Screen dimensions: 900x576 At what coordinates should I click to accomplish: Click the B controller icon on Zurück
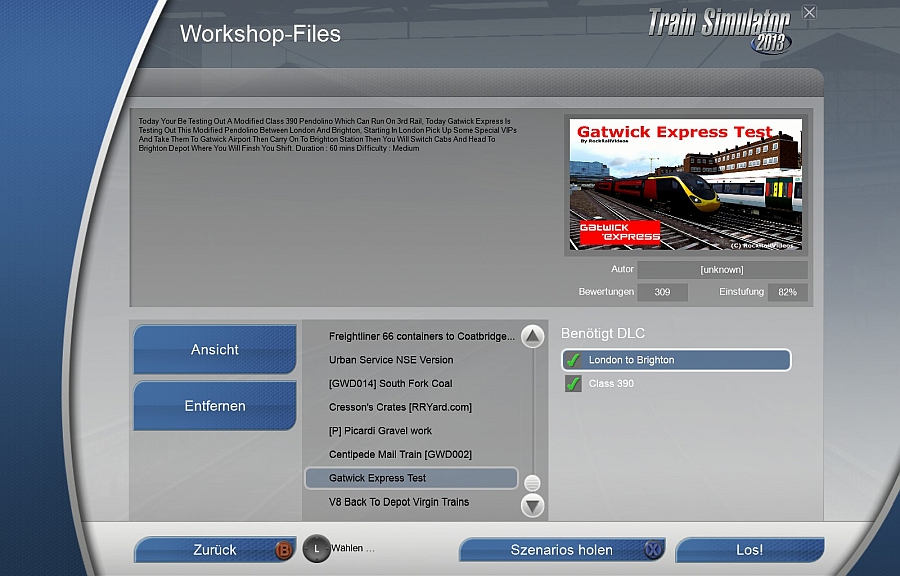(284, 550)
